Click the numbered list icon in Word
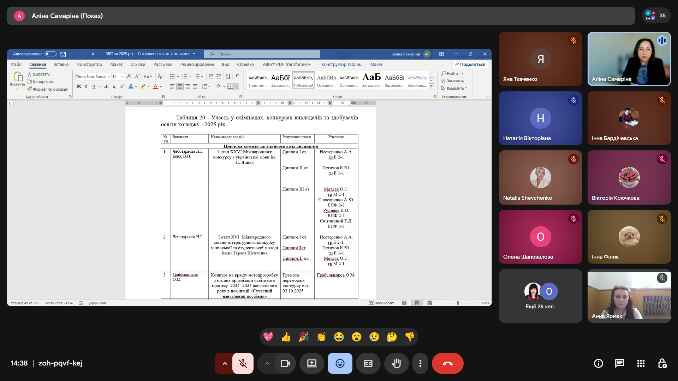678x381 pixels. pos(185,76)
